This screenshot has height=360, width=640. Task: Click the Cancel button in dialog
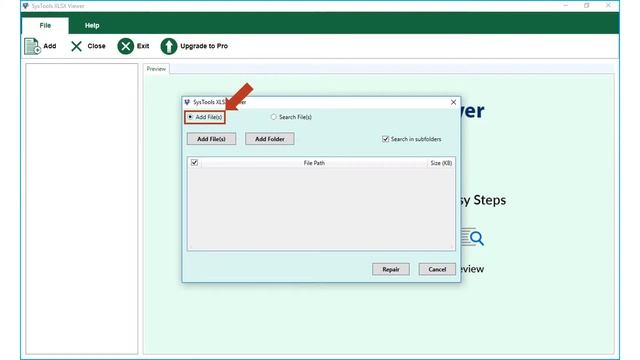coord(437,269)
